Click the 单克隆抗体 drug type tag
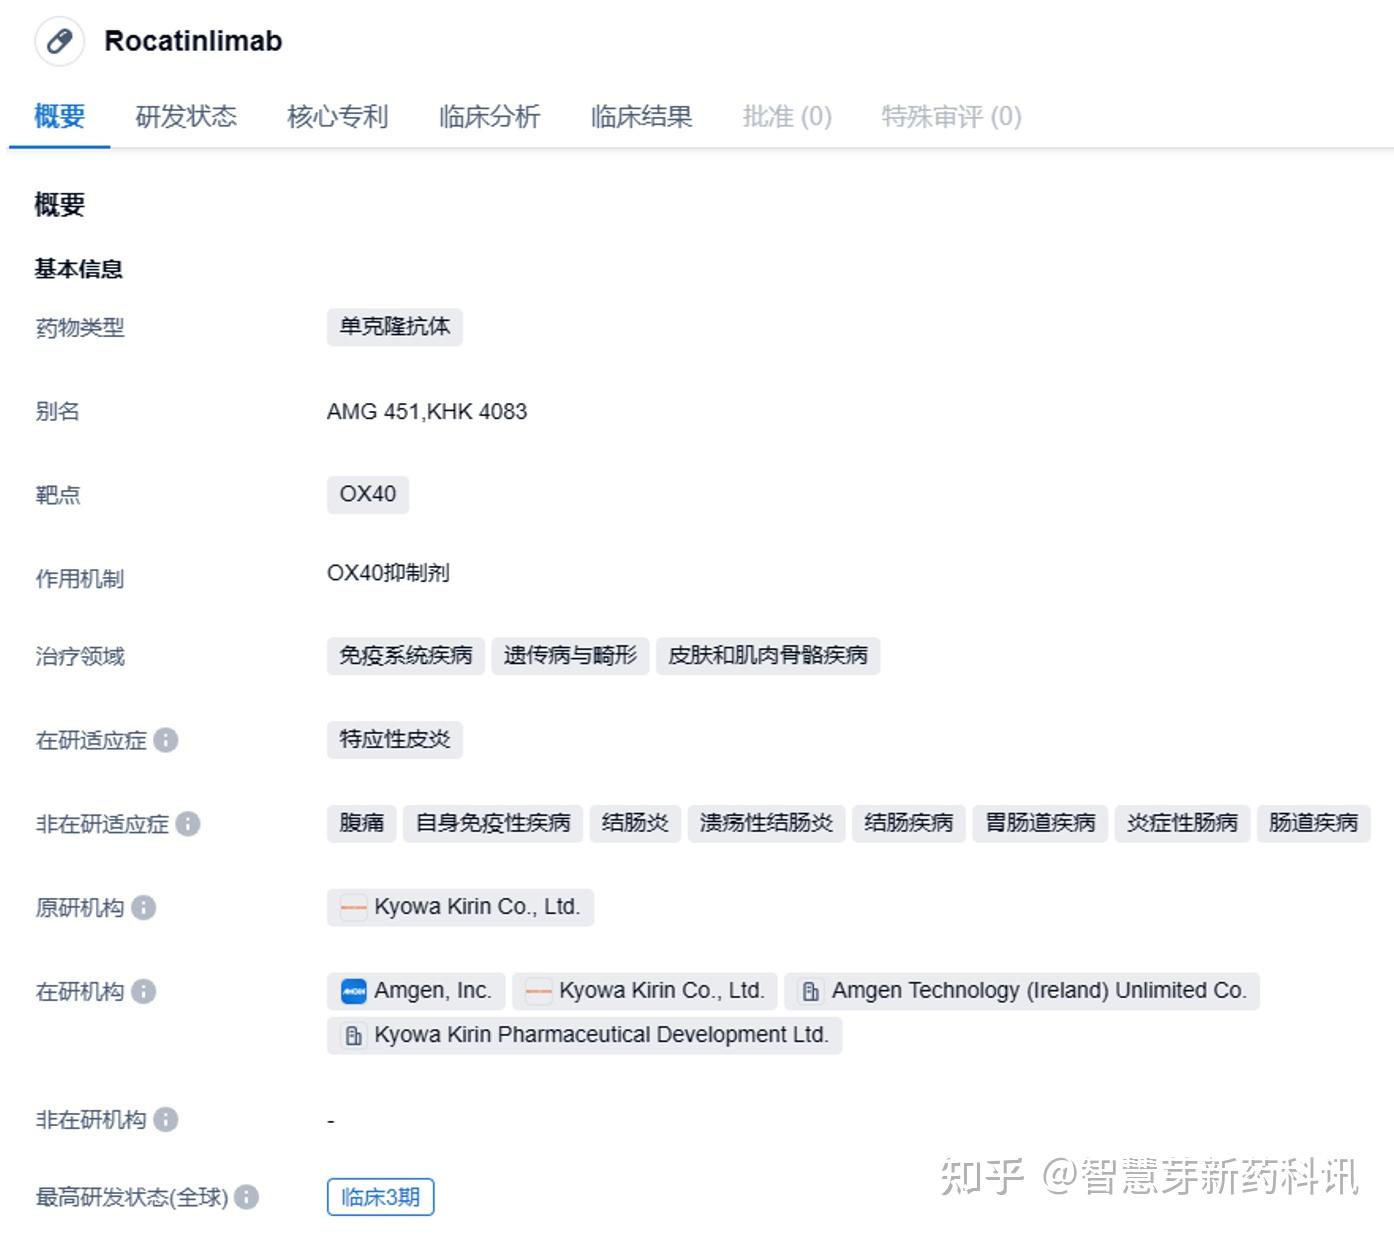This screenshot has width=1394, height=1234. pyautogui.click(x=394, y=327)
